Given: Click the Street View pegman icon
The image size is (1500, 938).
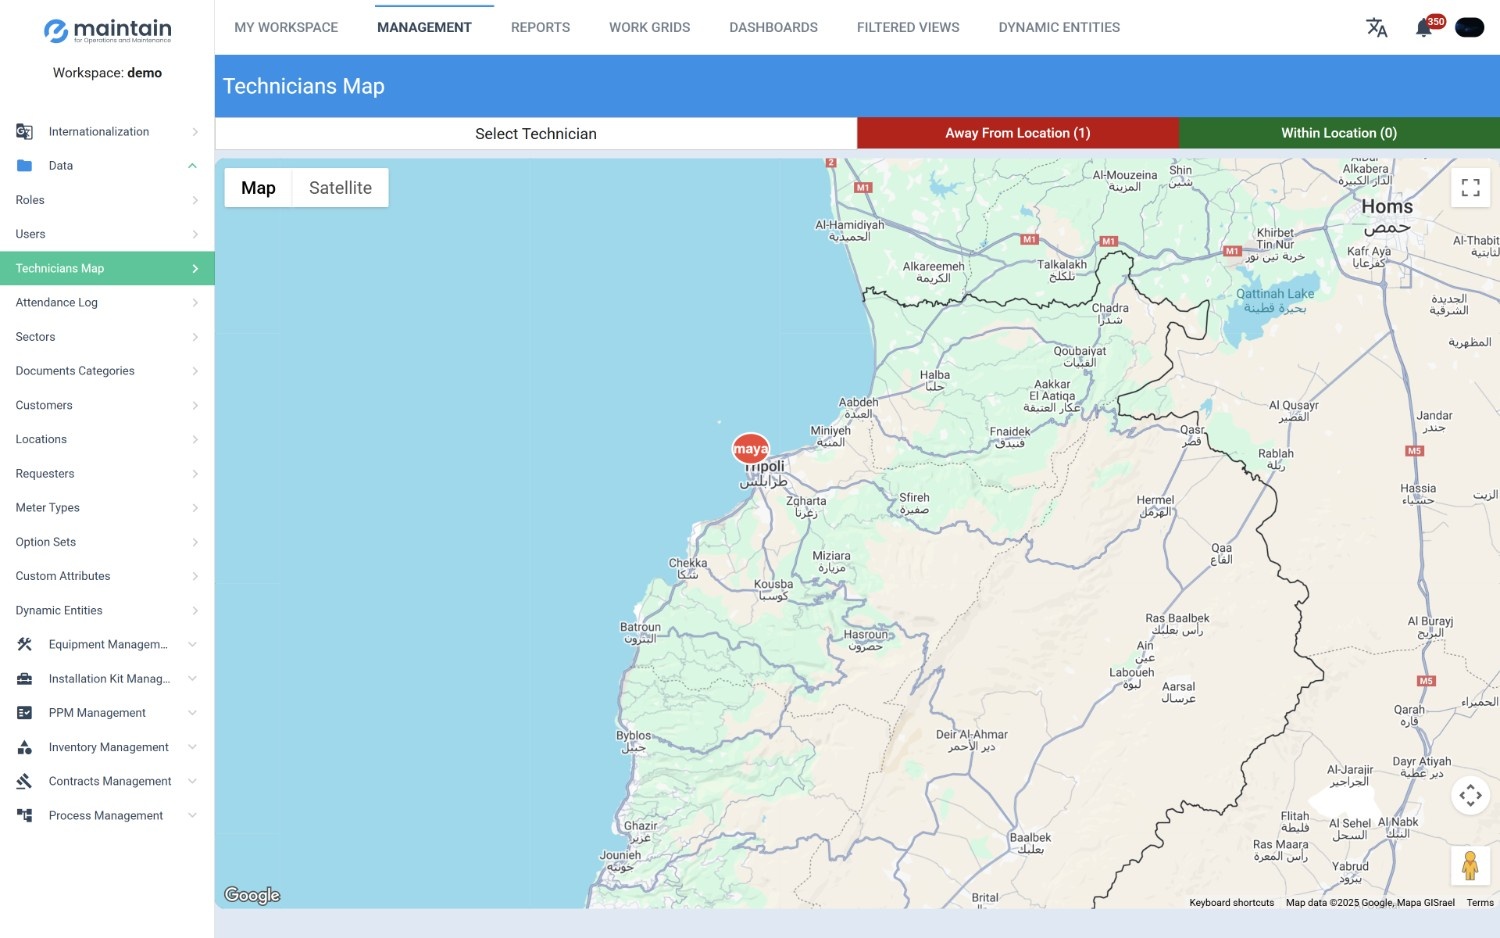Looking at the screenshot, I should click(x=1470, y=866).
